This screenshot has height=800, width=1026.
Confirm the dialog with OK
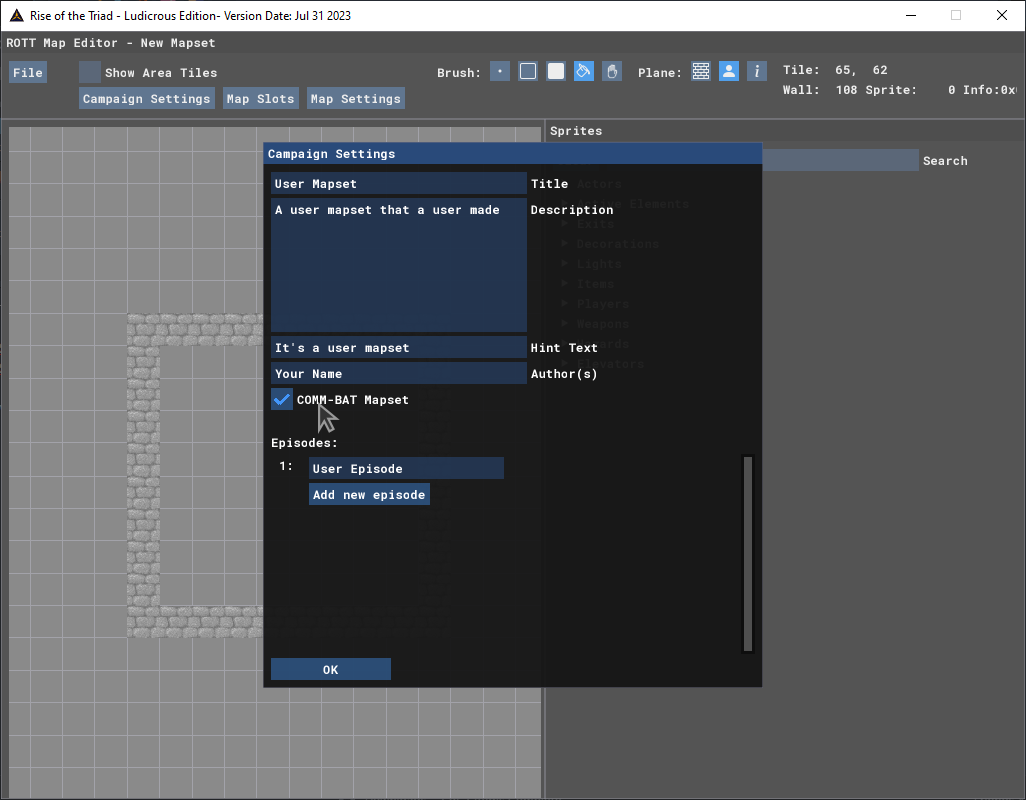tap(331, 669)
